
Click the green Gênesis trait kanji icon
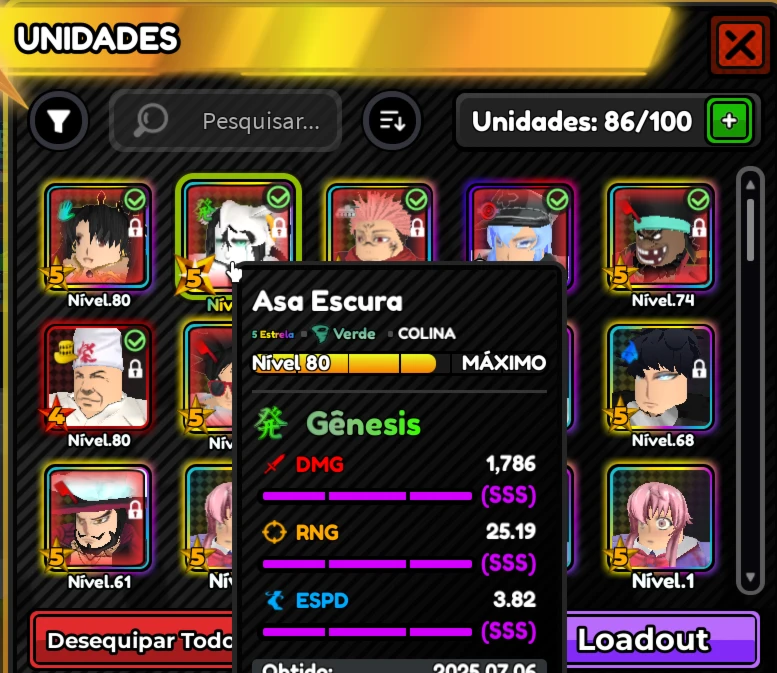pyautogui.click(x=270, y=424)
